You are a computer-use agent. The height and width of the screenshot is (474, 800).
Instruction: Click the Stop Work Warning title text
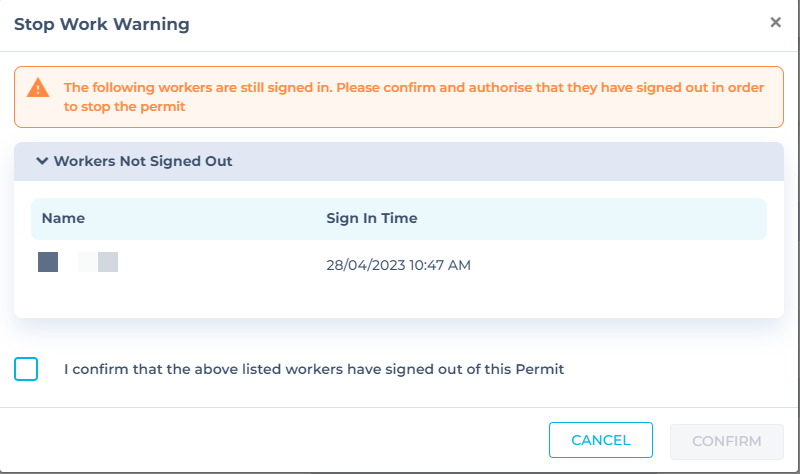tap(102, 23)
